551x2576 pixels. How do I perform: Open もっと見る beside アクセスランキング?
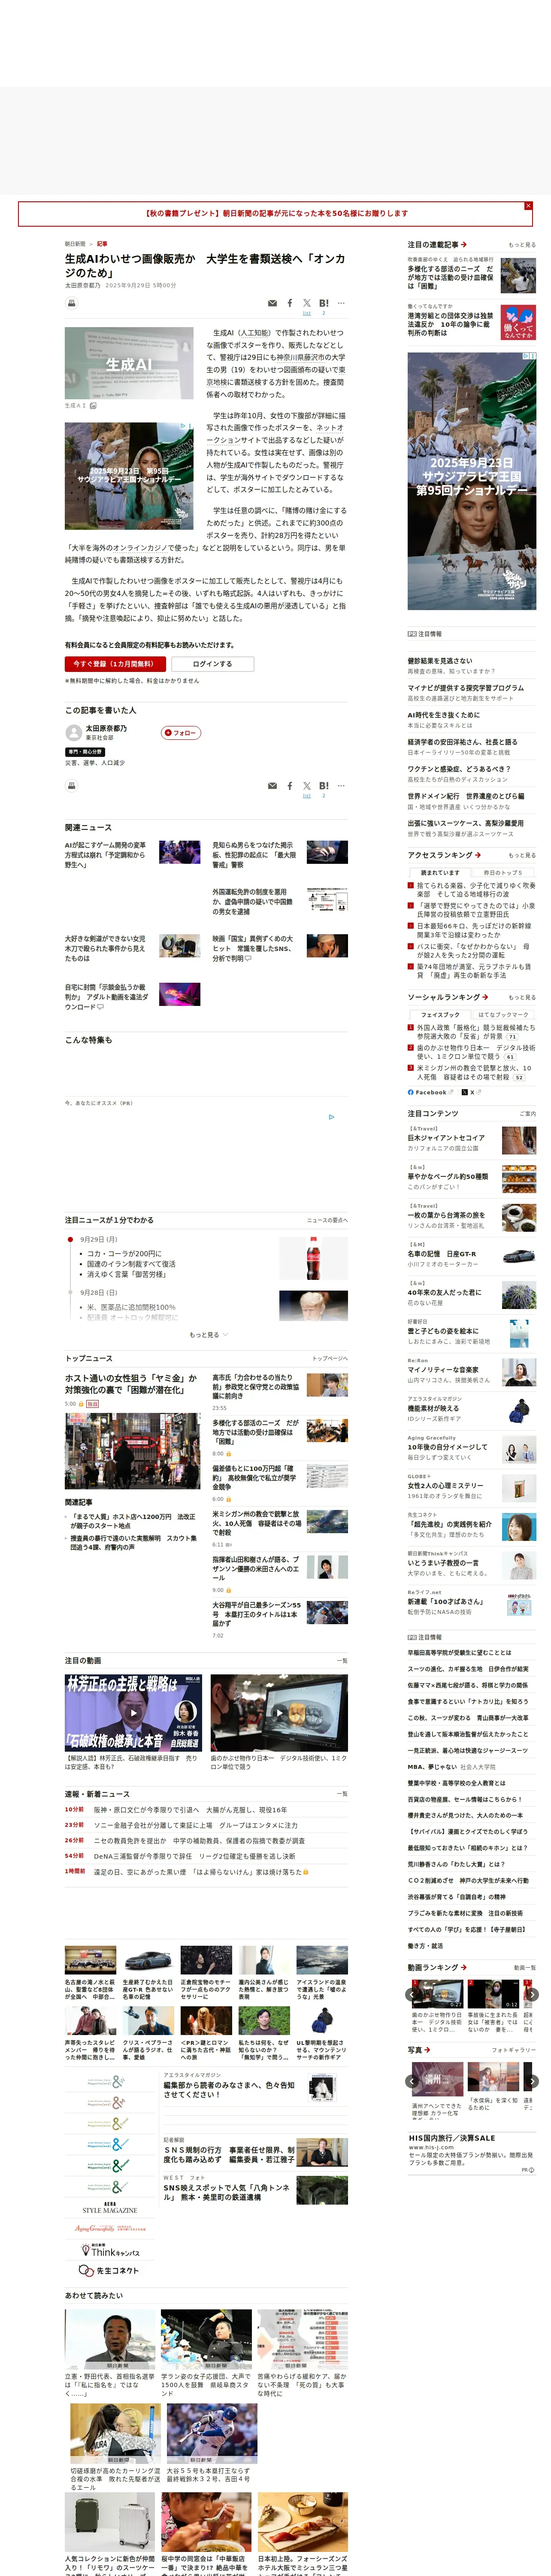click(522, 856)
